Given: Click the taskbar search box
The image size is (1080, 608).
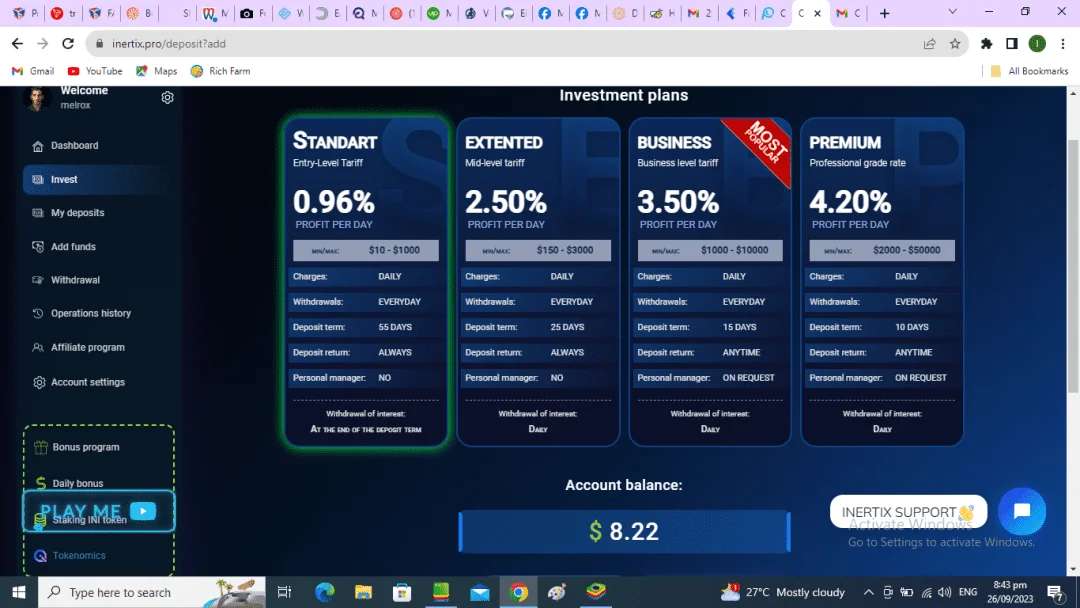Looking at the screenshot, I should (152, 592).
